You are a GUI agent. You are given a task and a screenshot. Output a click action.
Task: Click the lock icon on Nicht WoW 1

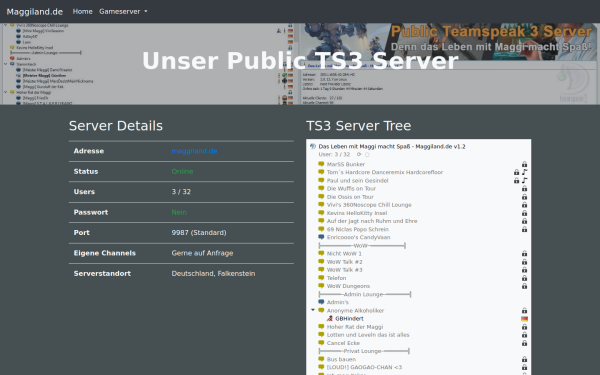pos(524,253)
